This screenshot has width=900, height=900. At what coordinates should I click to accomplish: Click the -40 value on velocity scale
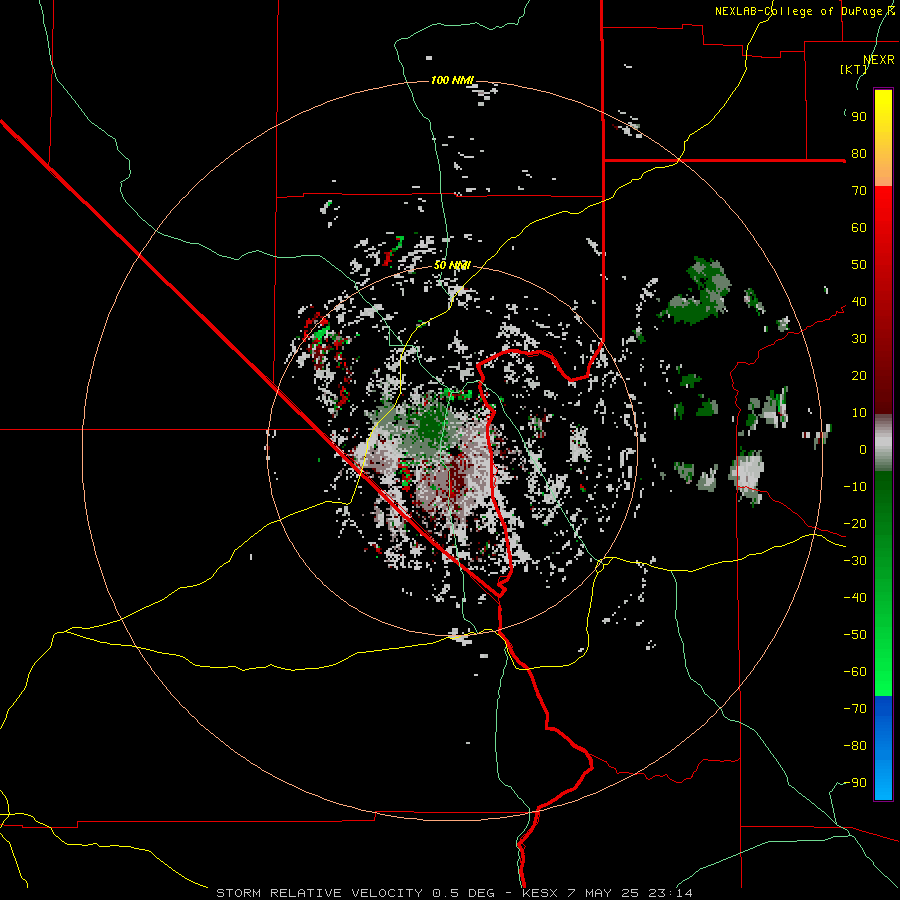(x=855, y=598)
